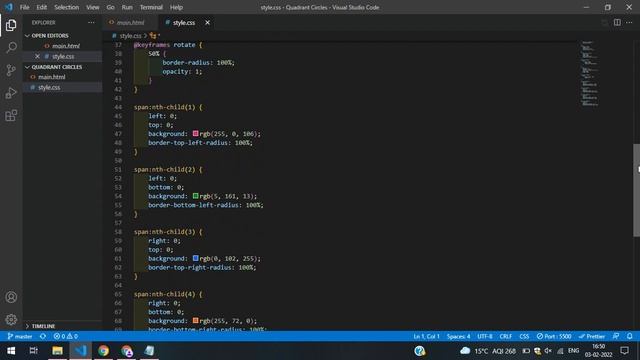The width and height of the screenshot is (640, 360).
Task: Open green rgb(5, 161, 13) color swatch
Action: coord(196,196)
